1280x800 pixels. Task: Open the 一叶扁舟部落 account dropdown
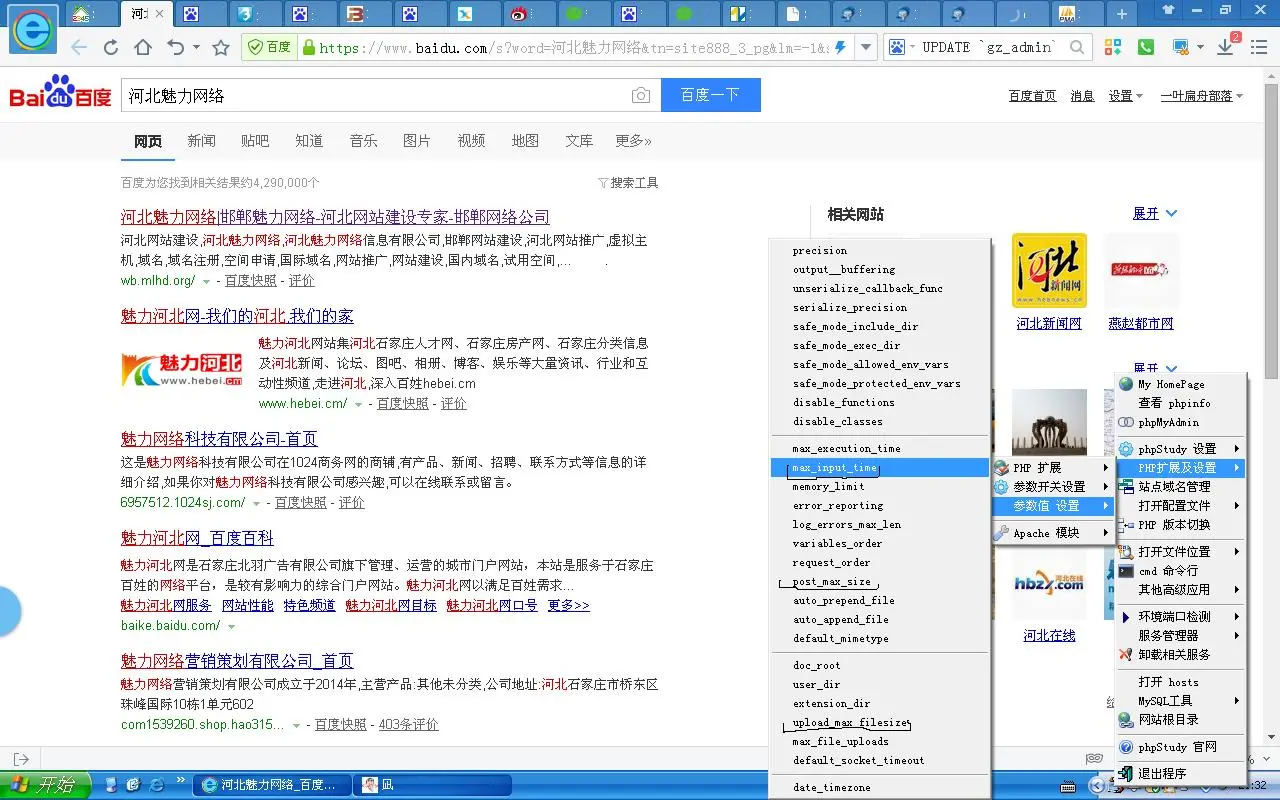[x=1202, y=96]
